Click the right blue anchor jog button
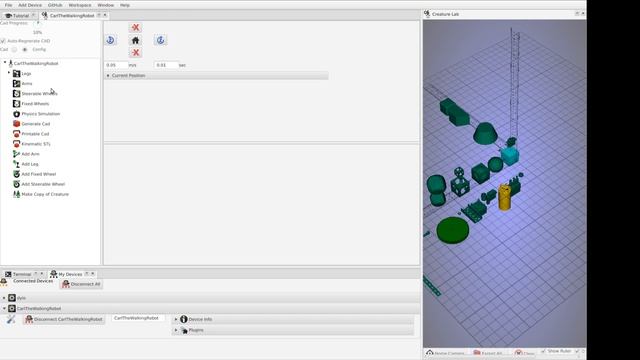The image size is (640, 360). click(160, 40)
